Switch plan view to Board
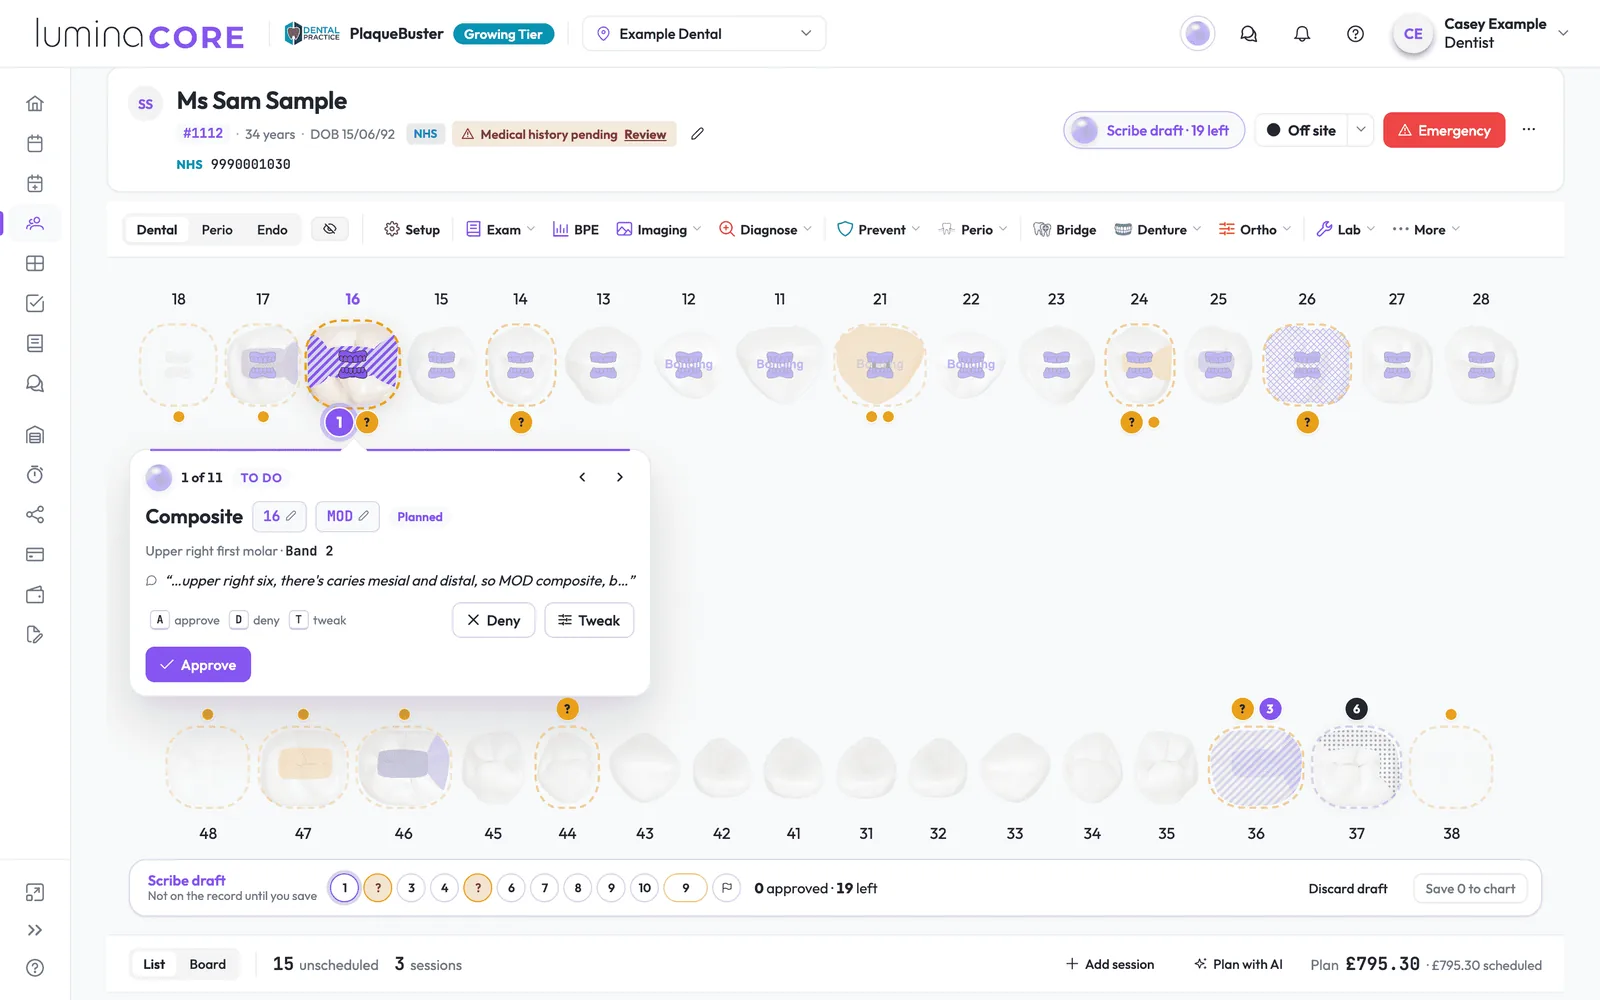1600x1000 pixels. [x=208, y=964]
